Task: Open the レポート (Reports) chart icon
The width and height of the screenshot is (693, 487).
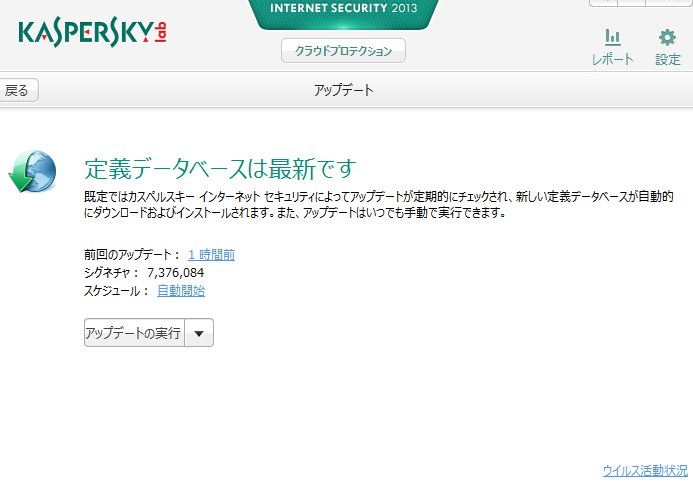Action: tap(613, 38)
